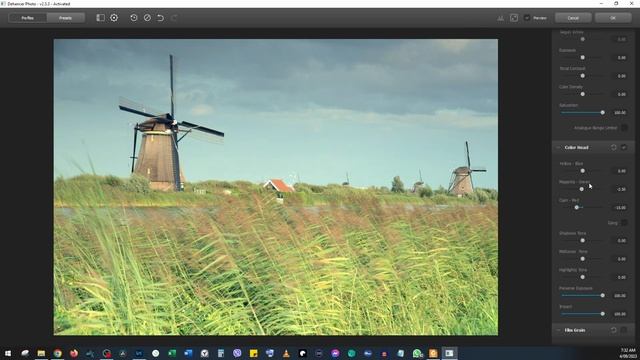
Task: Toggle the Preview checkbox
Action: pyautogui.click(x=527, y=18)
